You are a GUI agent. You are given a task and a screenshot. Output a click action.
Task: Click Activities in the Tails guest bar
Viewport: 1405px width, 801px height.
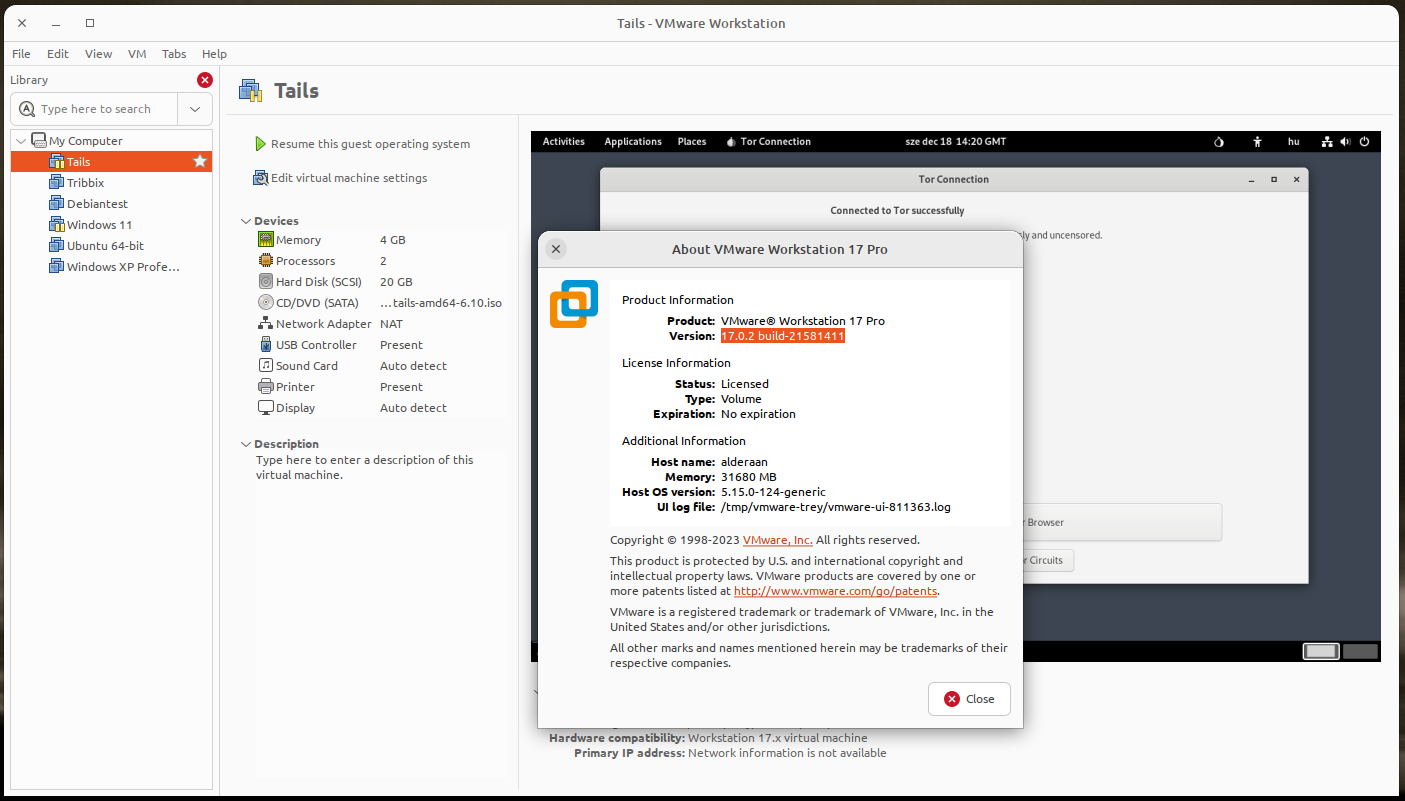[564, 142]
